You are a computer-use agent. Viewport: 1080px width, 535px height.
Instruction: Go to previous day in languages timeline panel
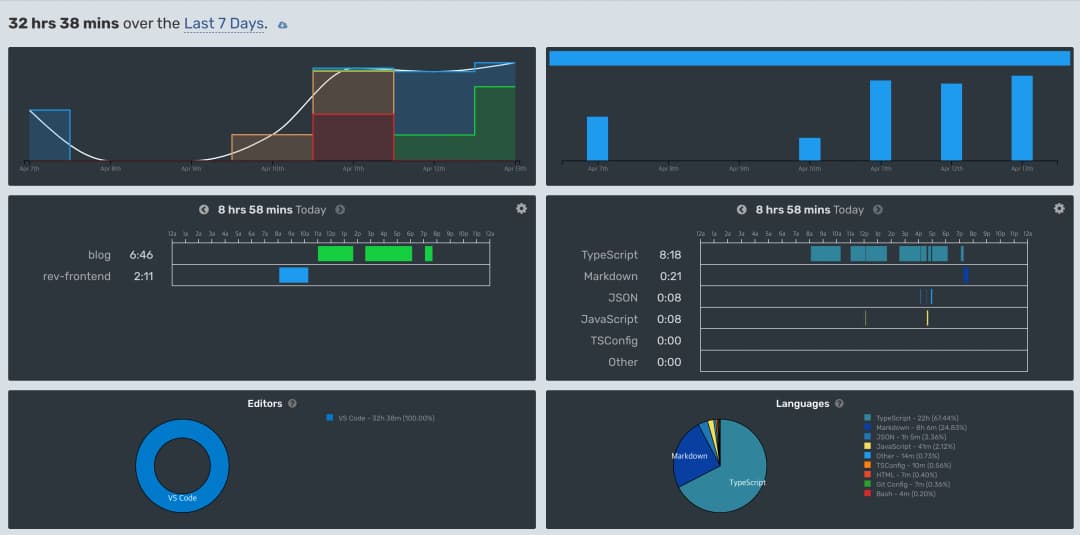click(x=741, y=209)
